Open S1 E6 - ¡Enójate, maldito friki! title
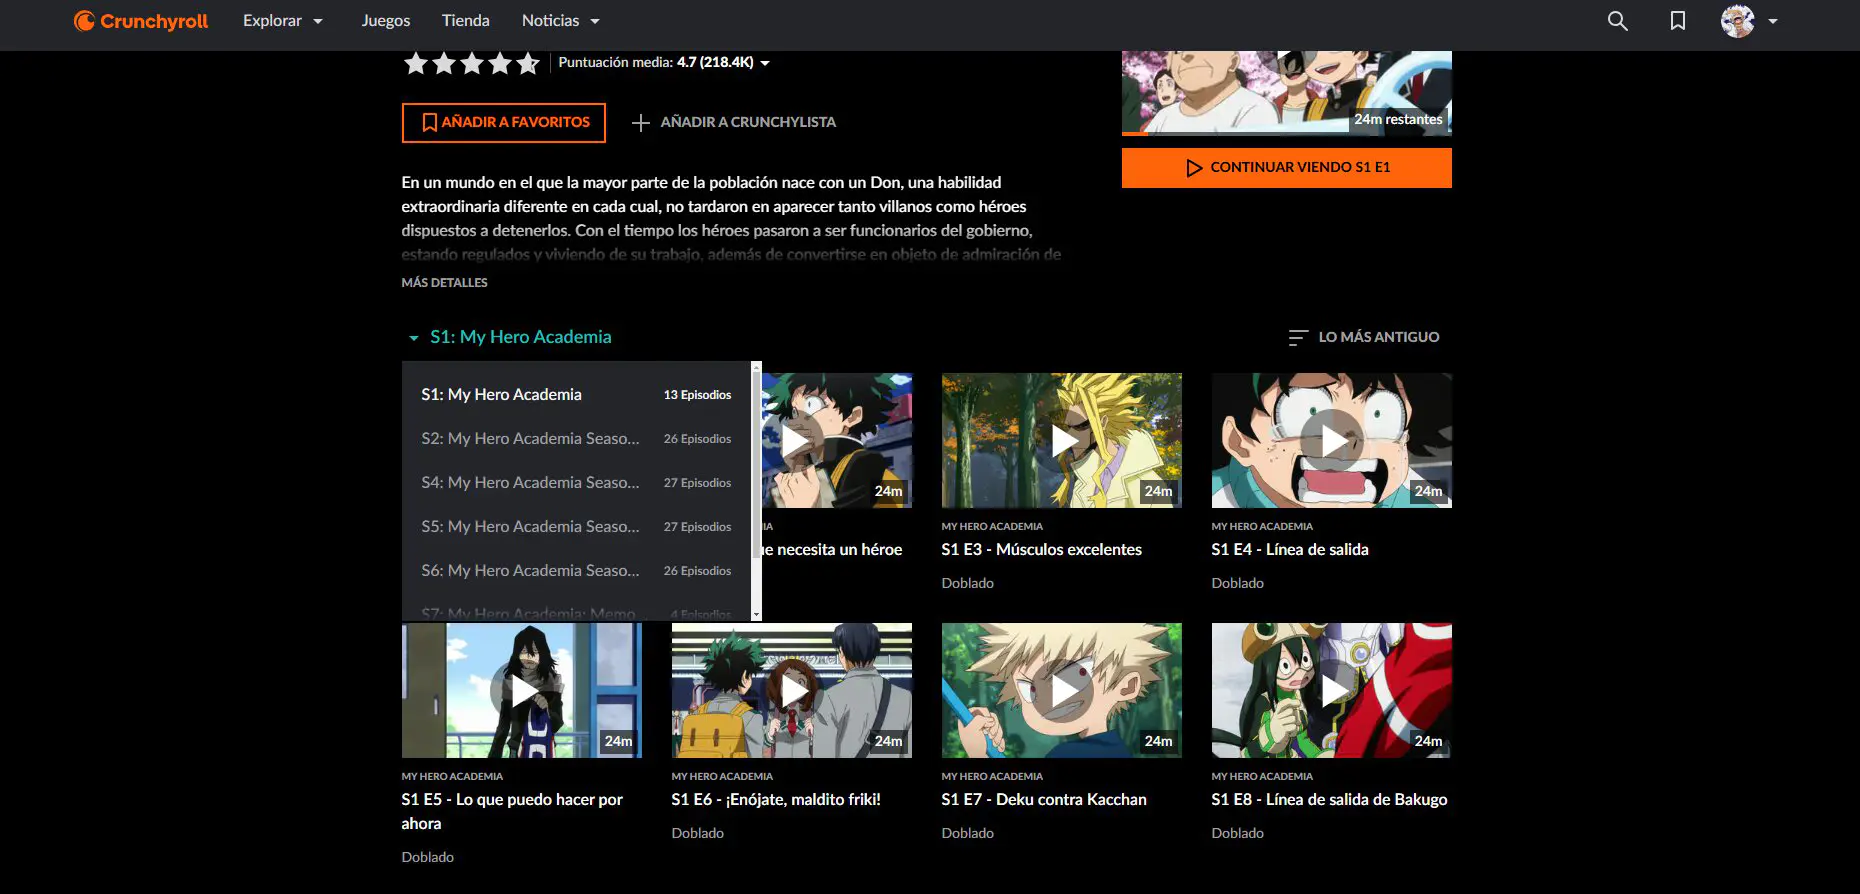 (x=776, y=800)
